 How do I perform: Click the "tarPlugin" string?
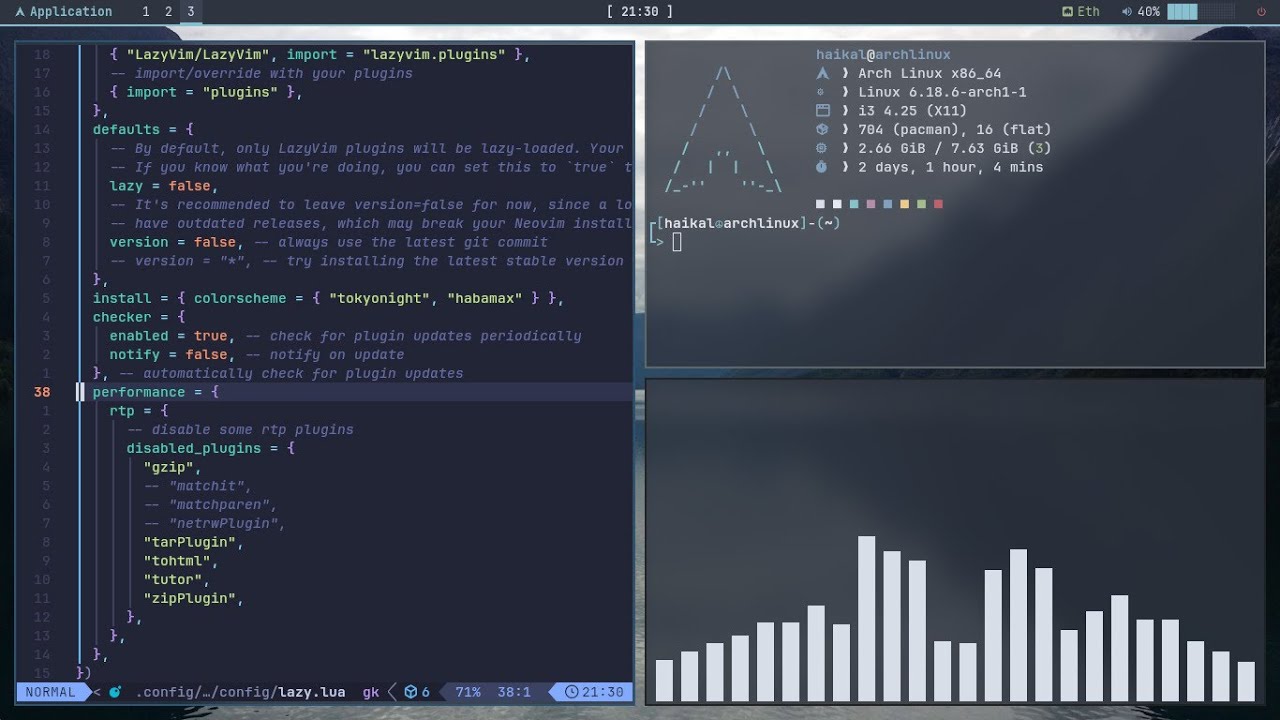(x=190, y=542)
